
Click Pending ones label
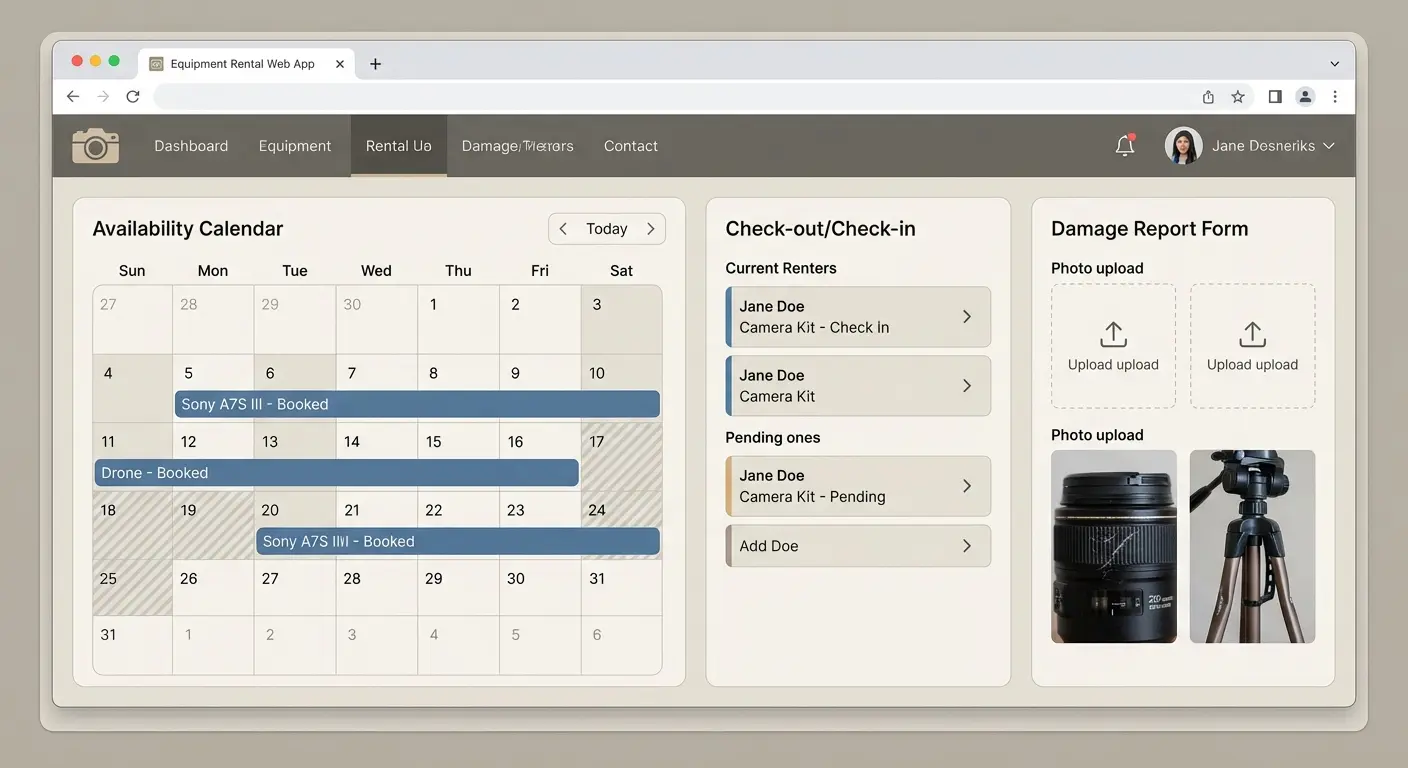(773, 438)
